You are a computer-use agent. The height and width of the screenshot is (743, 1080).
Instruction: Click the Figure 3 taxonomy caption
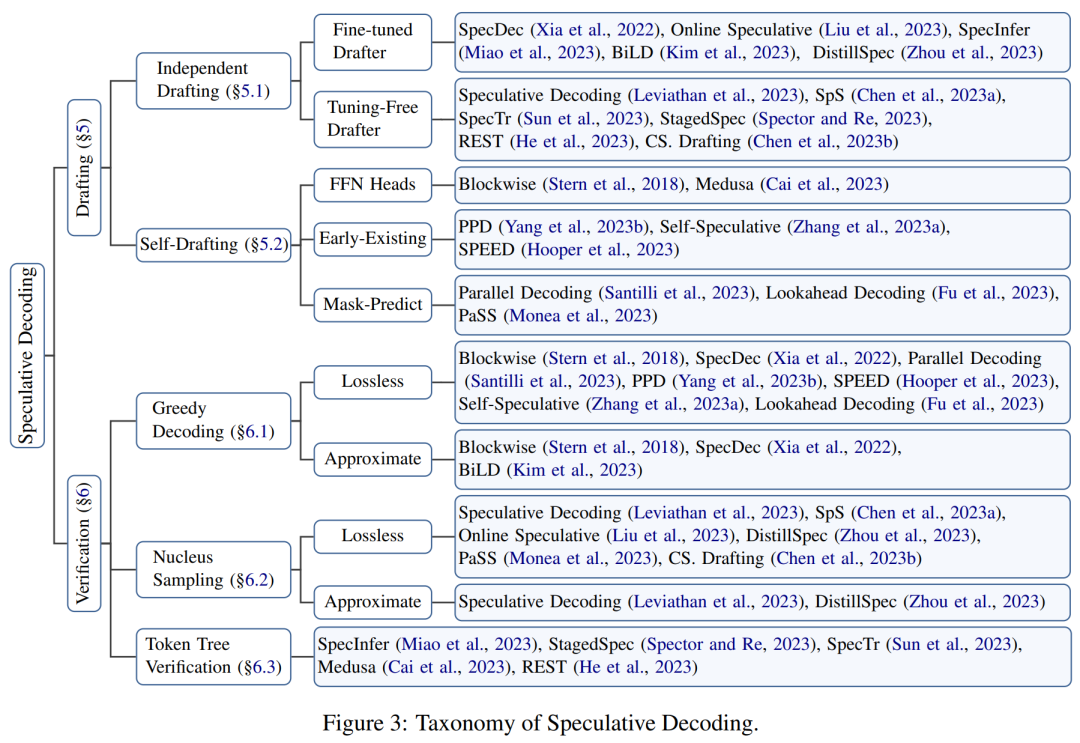click(541, 723)
